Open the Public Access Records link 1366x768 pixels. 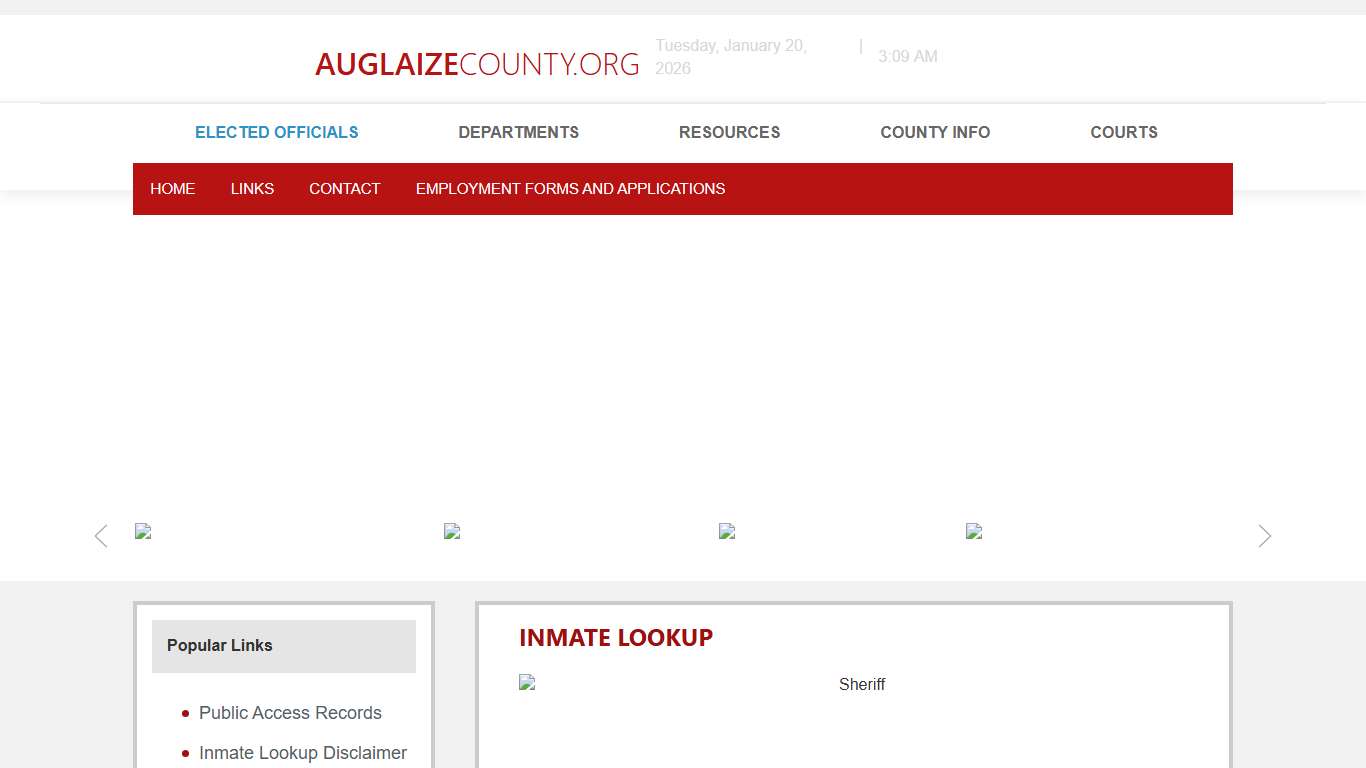coord(290,712)
